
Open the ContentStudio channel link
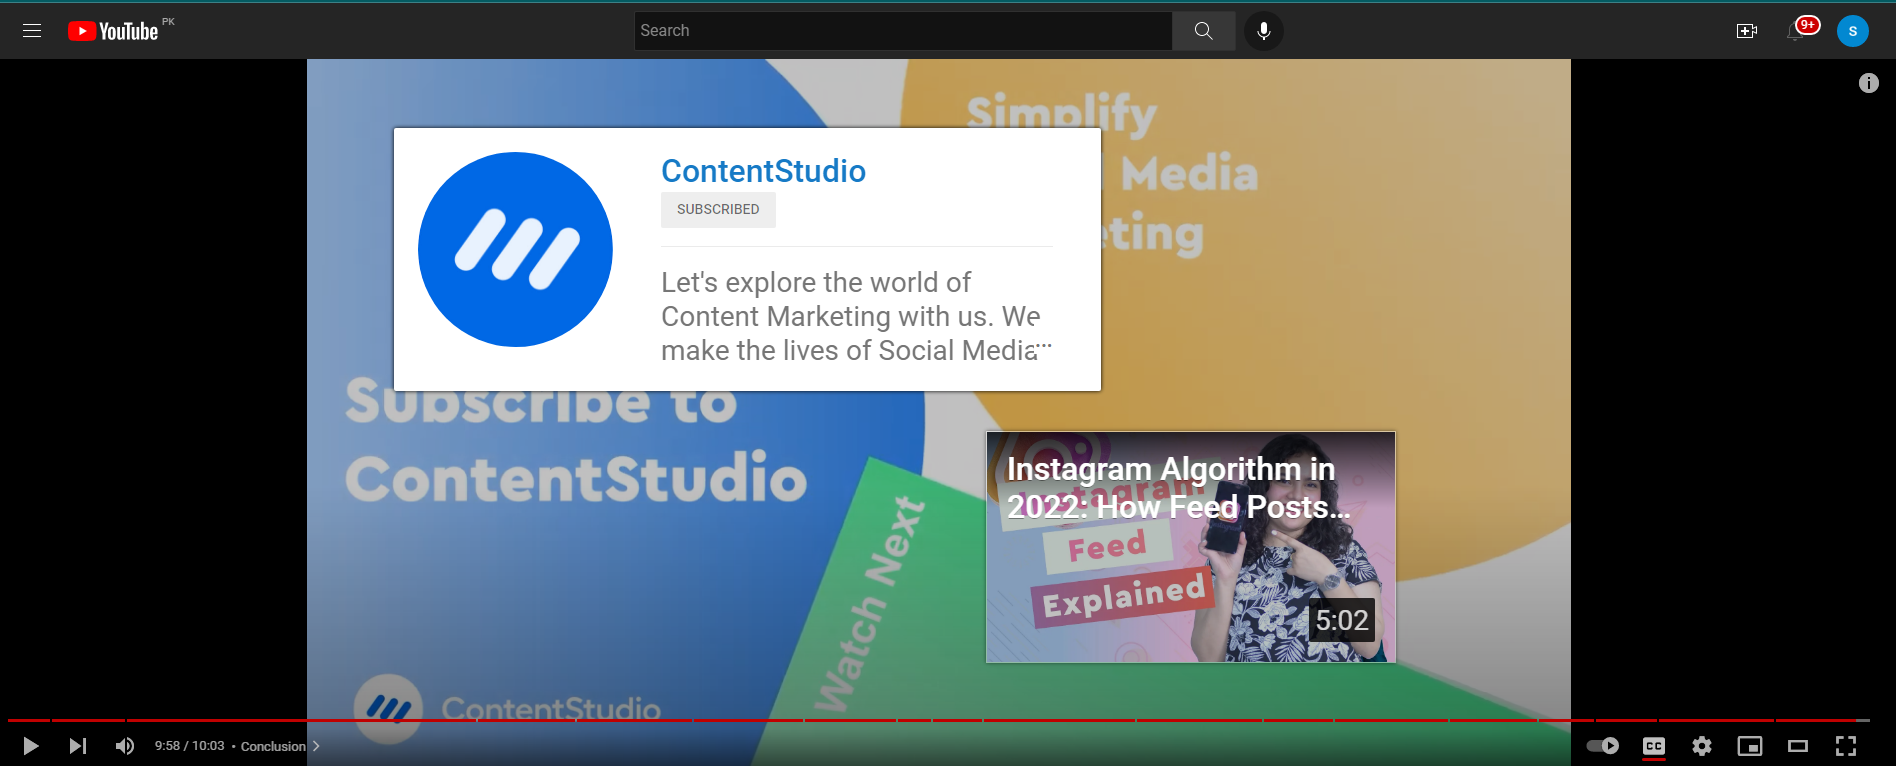coord(763,171)
